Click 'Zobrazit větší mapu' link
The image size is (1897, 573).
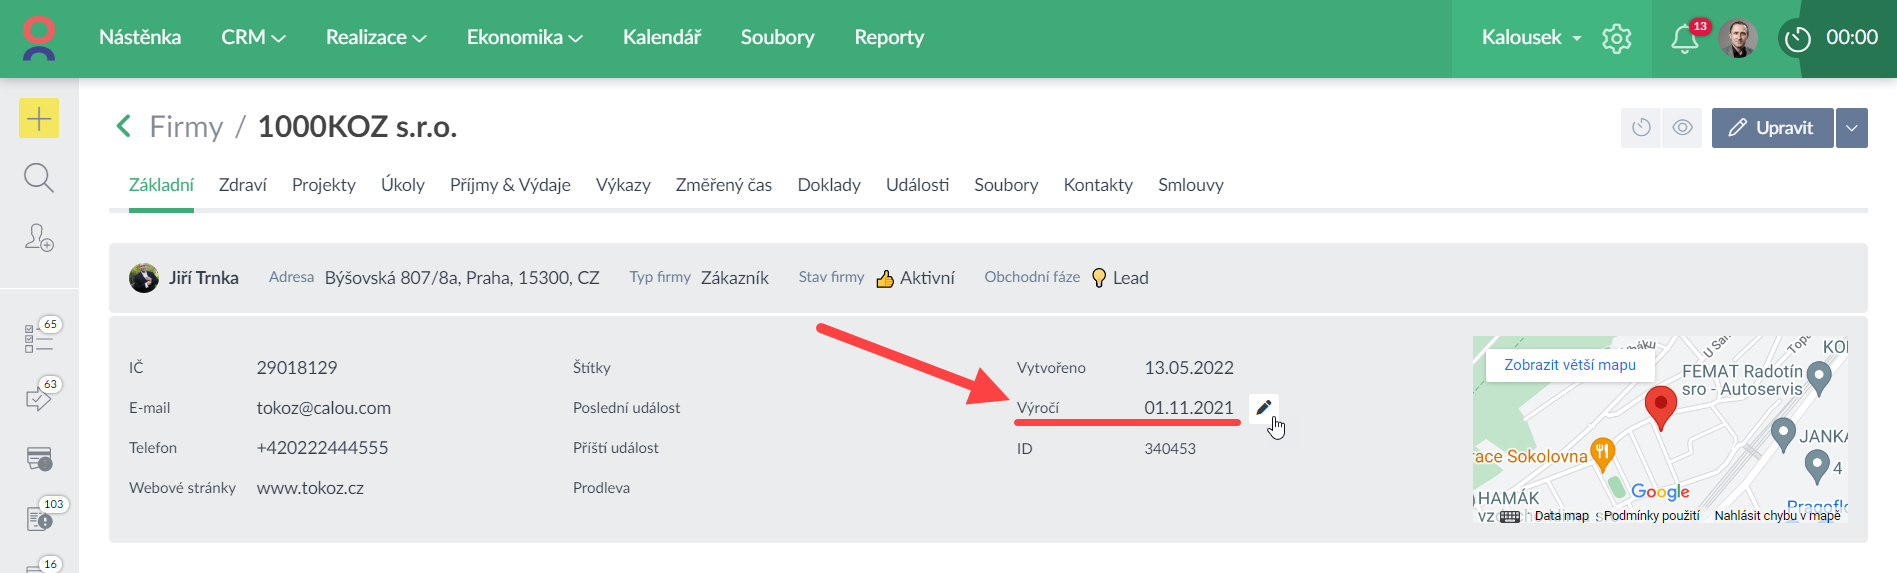tap(1570, 365)
